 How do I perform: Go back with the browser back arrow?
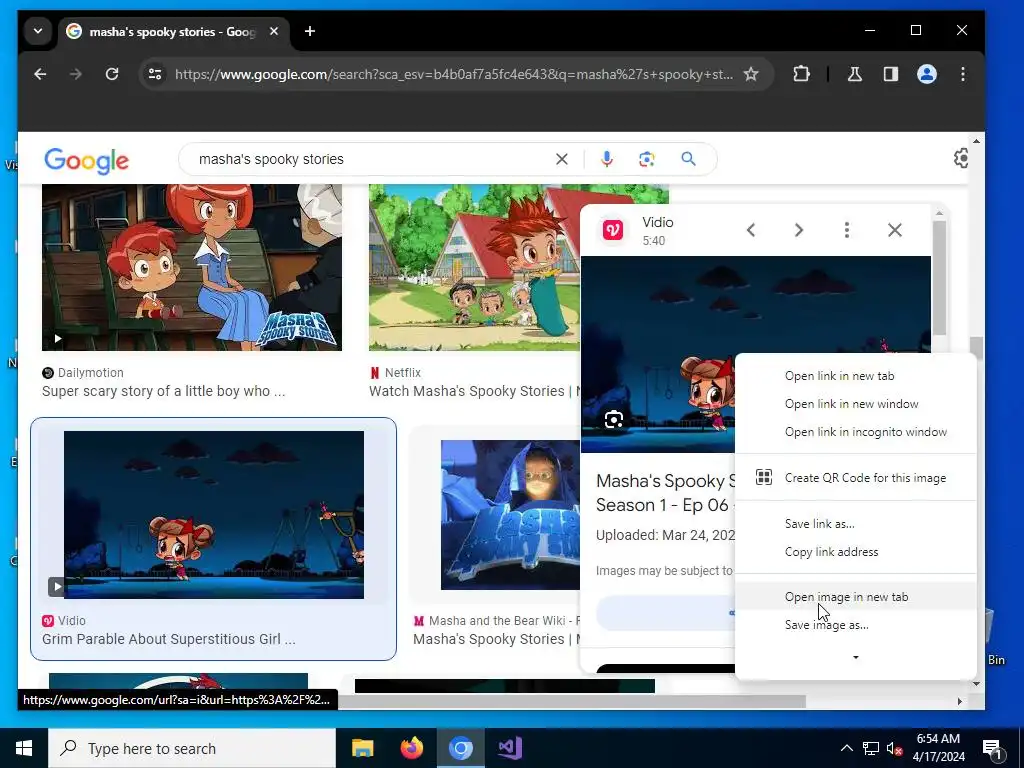tap(40, 74)
